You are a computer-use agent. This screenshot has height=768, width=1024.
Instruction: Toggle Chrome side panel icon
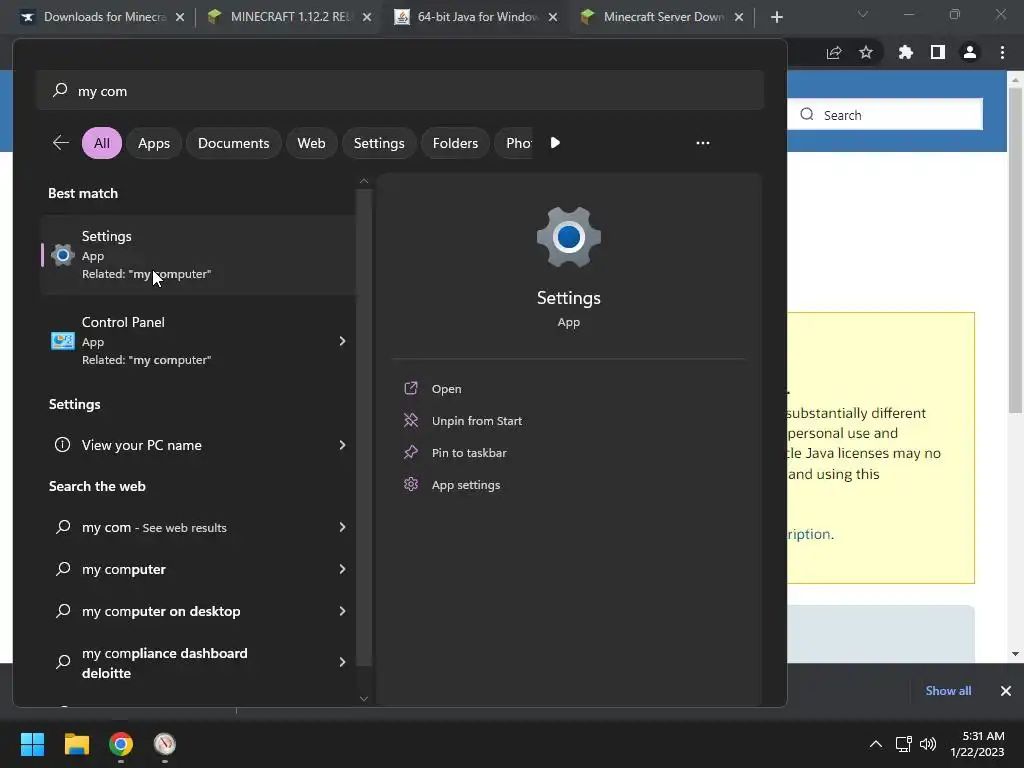938,53
